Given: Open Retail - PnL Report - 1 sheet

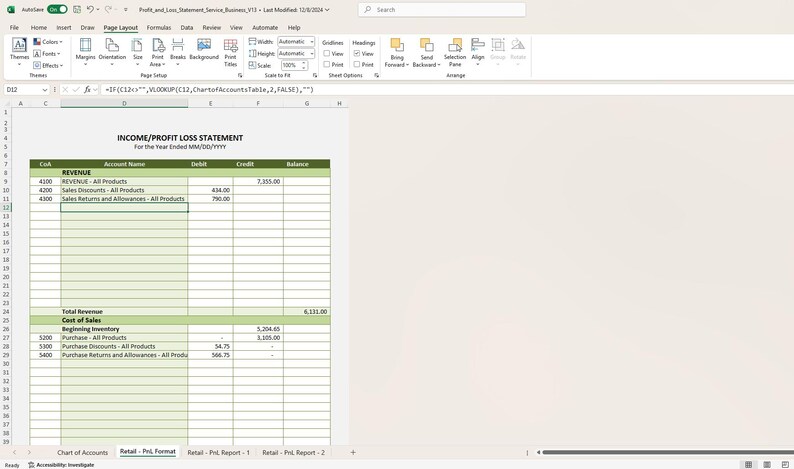Looking at the screenshot, I should pyautogui.click(x=219, y=452).
